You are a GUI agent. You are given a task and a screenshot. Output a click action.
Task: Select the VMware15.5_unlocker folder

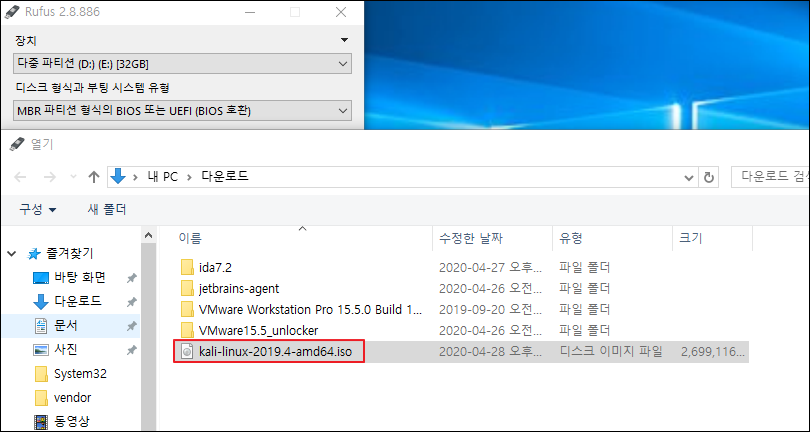(x=258, y=330)
